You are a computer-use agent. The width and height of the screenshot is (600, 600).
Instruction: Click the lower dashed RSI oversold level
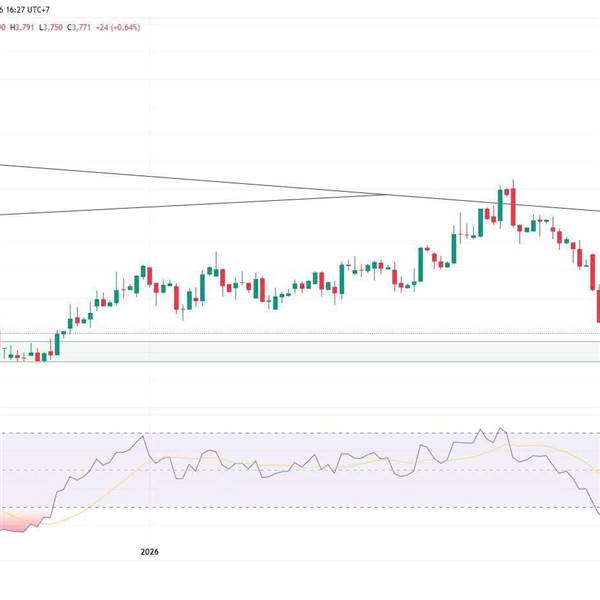click(300, 507)
